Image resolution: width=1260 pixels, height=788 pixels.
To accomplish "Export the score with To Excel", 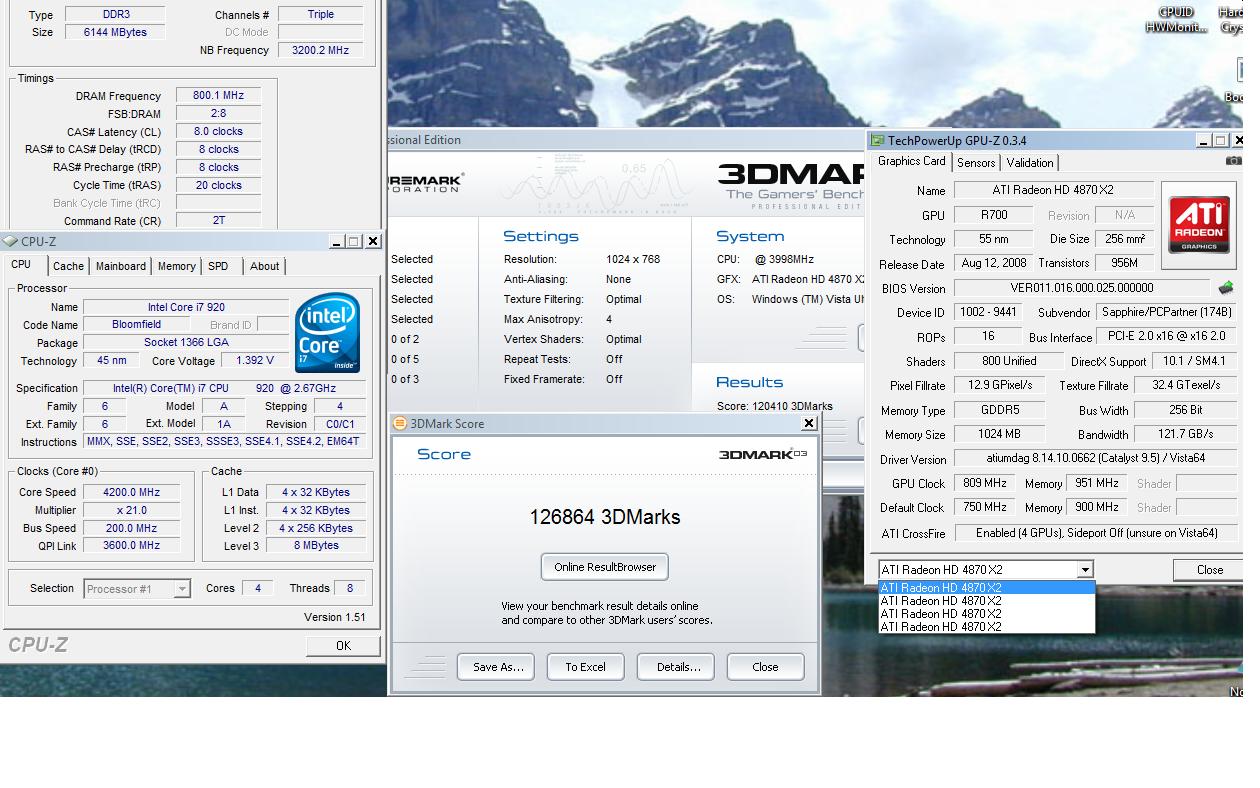I will coord(586,667).
